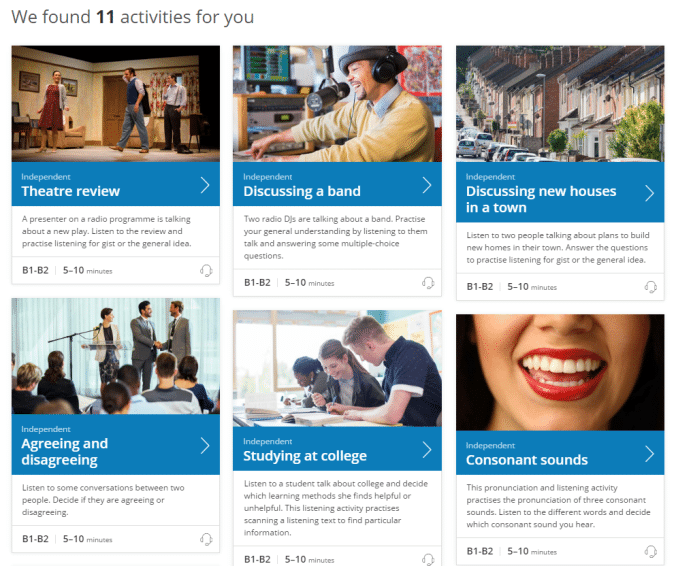This screenshot has height=566, width=676.
Task: Click the theatre stage photo thumbnail
Action: [116, 104]
